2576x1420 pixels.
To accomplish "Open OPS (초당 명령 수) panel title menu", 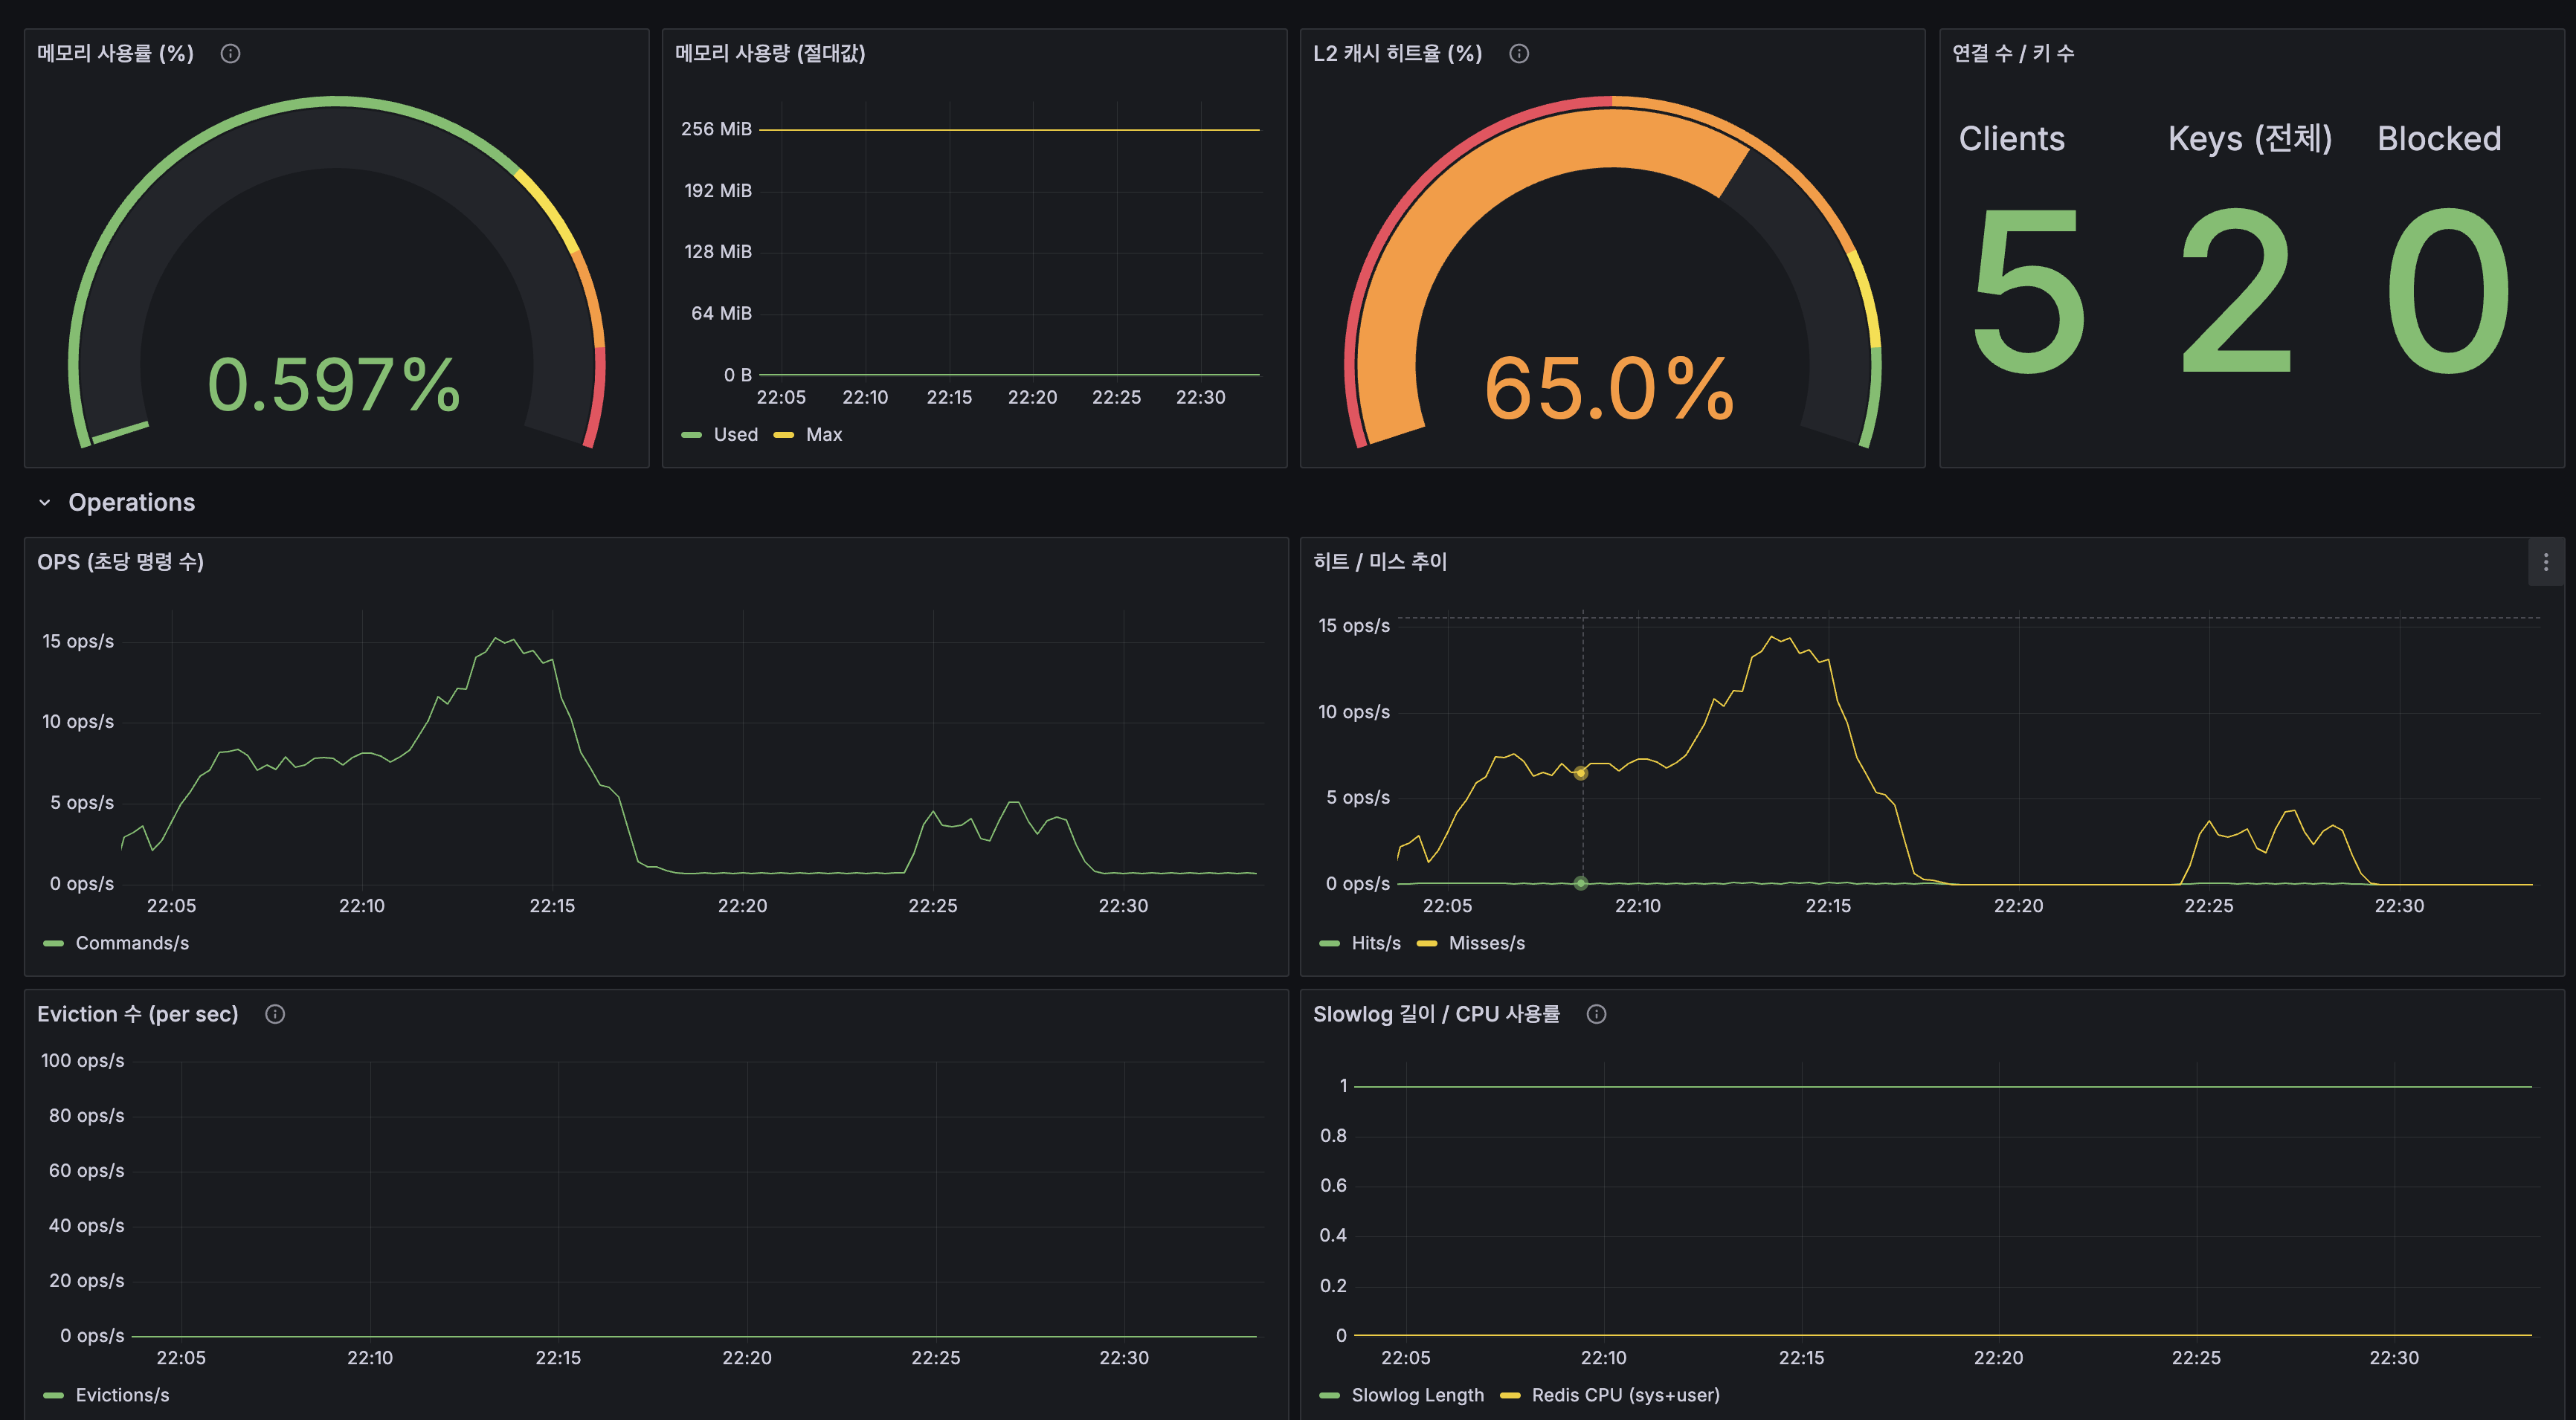I will pyautogui.click(x=120, y=562).
